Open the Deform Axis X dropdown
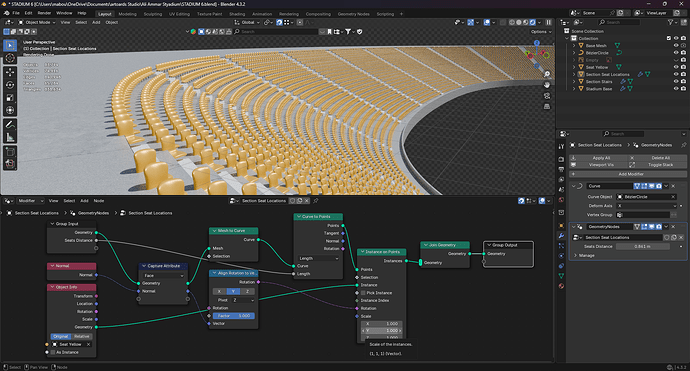The image size is (690, 371). click(x=646, y=206)
